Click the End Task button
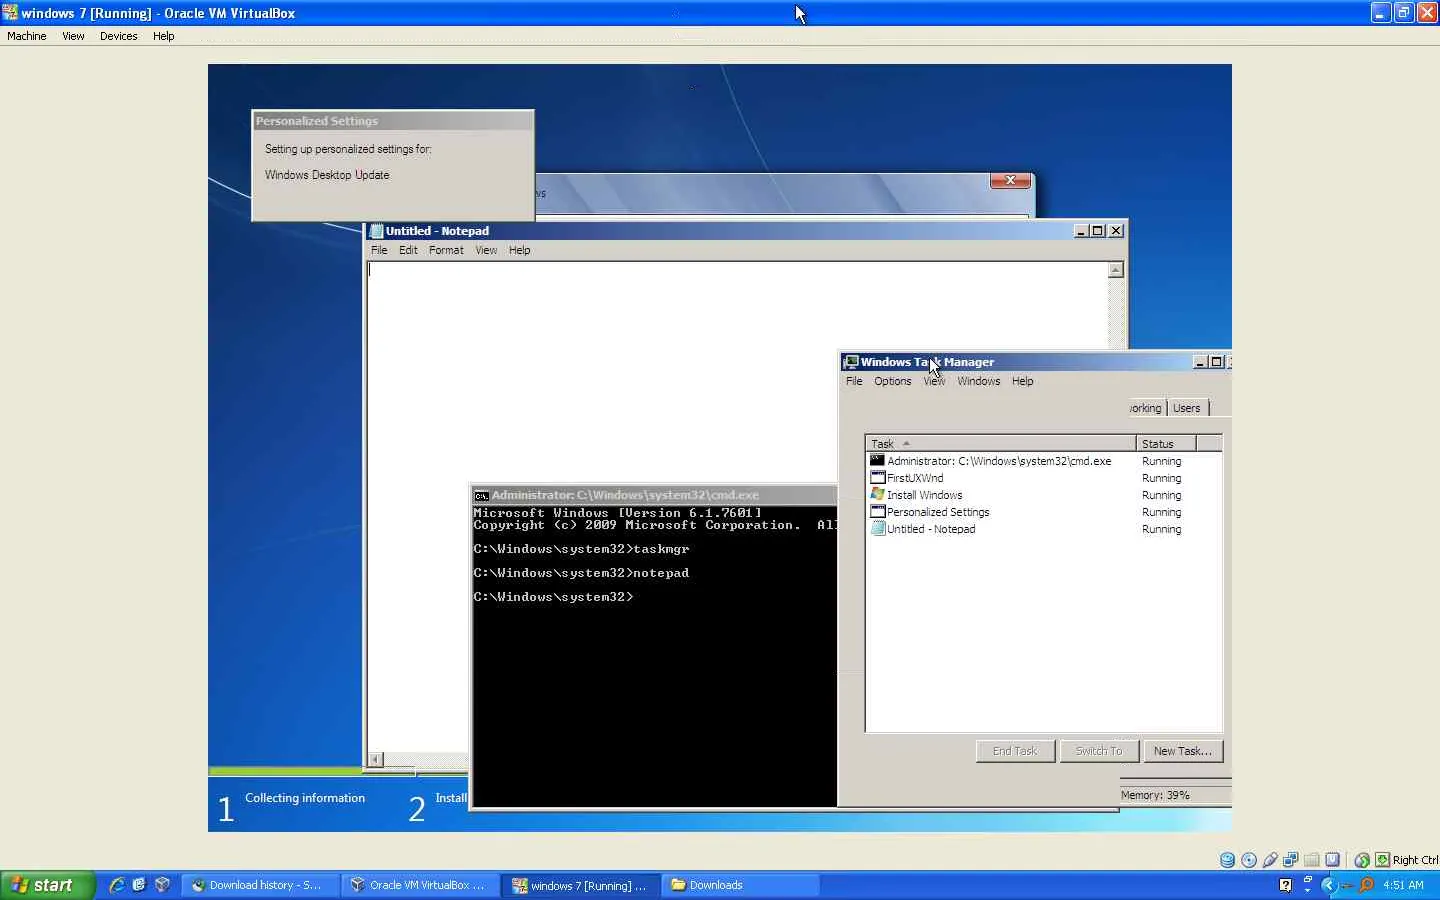The width and height of the screenshot is (1440, 900). (x=1015, y=751)
